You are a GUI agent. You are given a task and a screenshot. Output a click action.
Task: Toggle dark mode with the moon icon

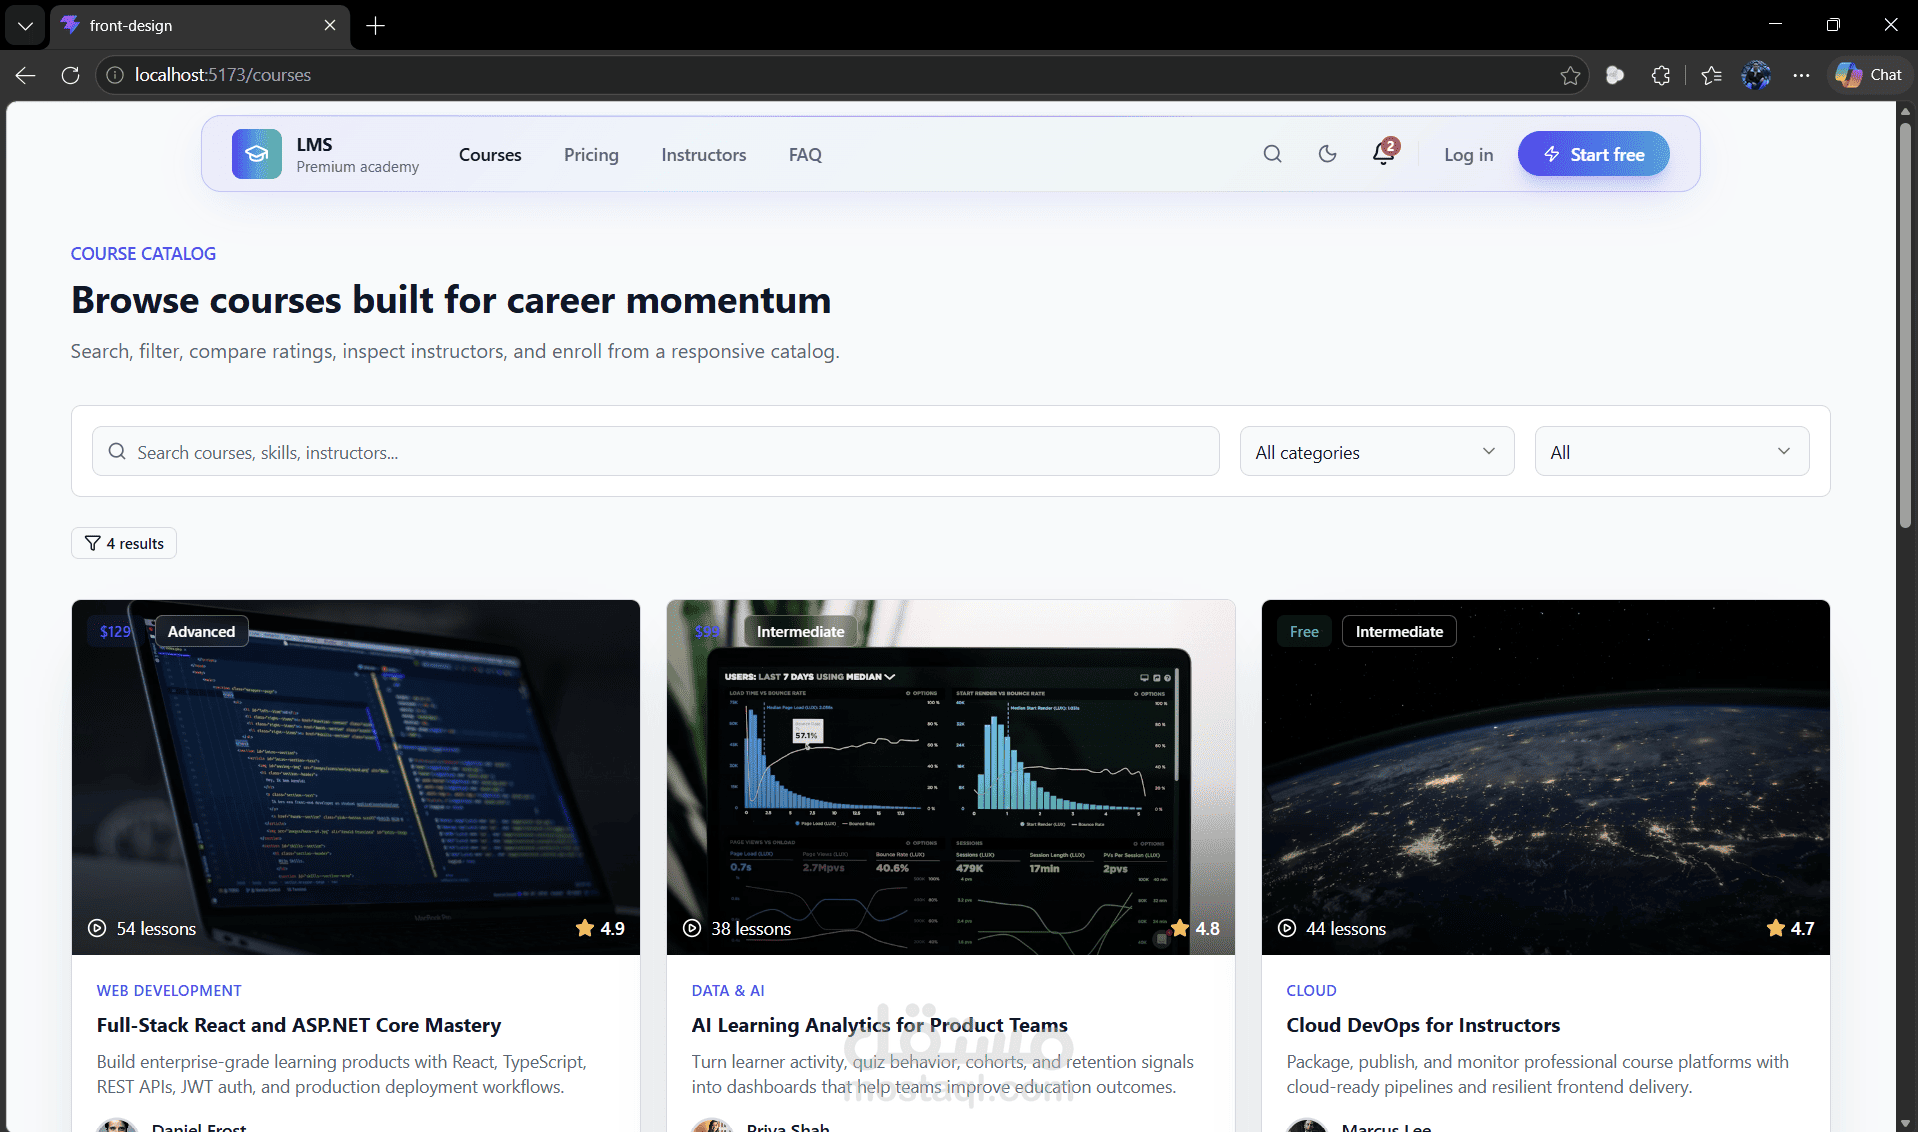[x=1327, y=154]
